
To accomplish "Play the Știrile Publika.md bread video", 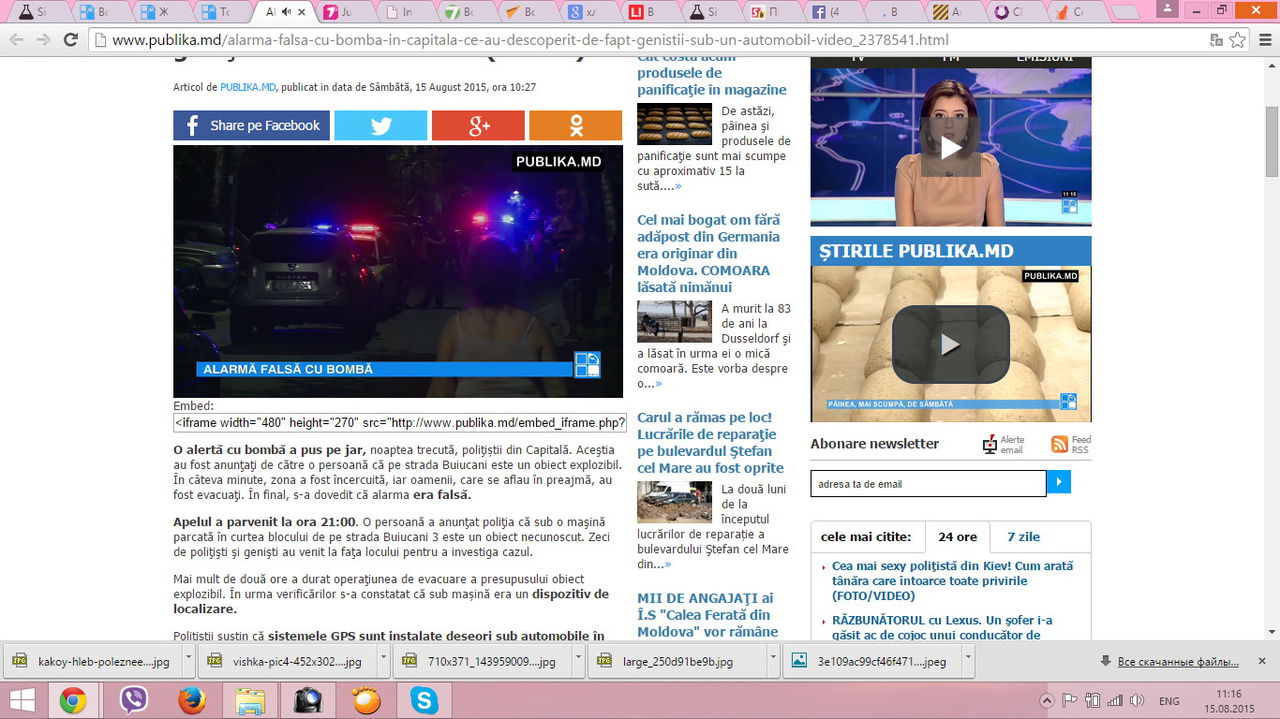I will pyautogui.click(x=950, y=344).
